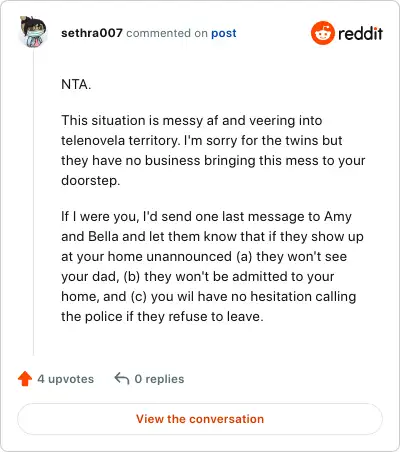
Task: Click the sethra007 user avatar
Action: point(33,32)
